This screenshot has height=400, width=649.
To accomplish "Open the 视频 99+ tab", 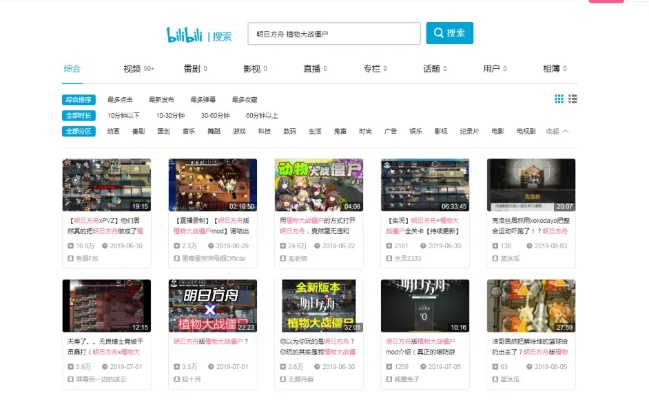I will 139,69.
